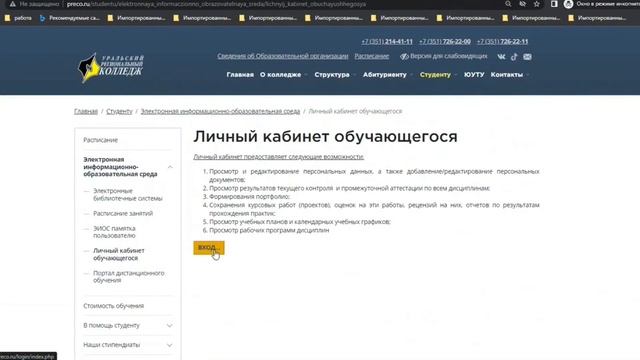Open 'Расписание занятий' sidebar item
This screenshot has width=640, height=360.
(x=123, y=213)
